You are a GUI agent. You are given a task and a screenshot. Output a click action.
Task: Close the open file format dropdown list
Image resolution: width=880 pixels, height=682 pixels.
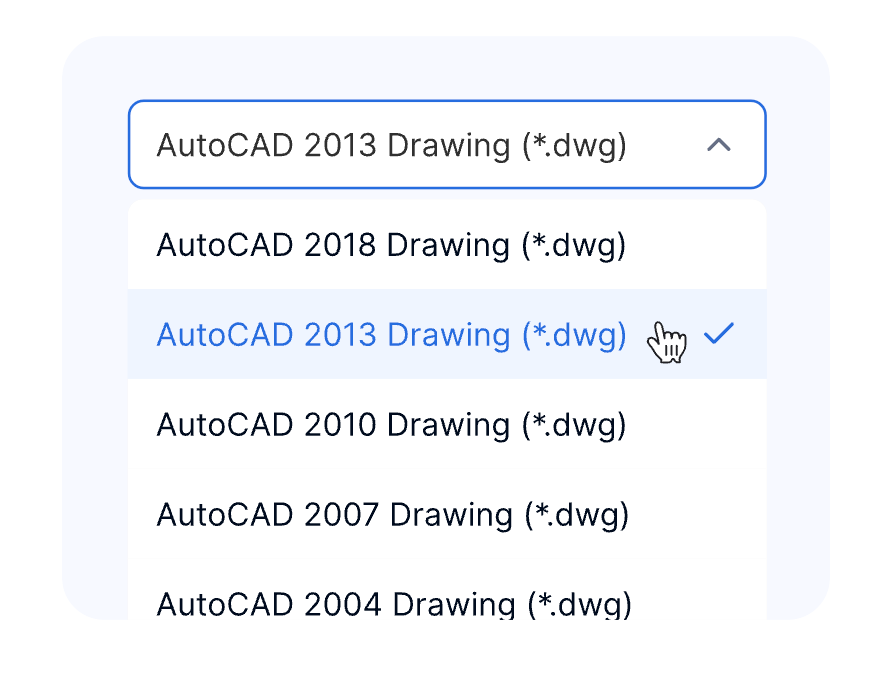[x=718, y=145]
